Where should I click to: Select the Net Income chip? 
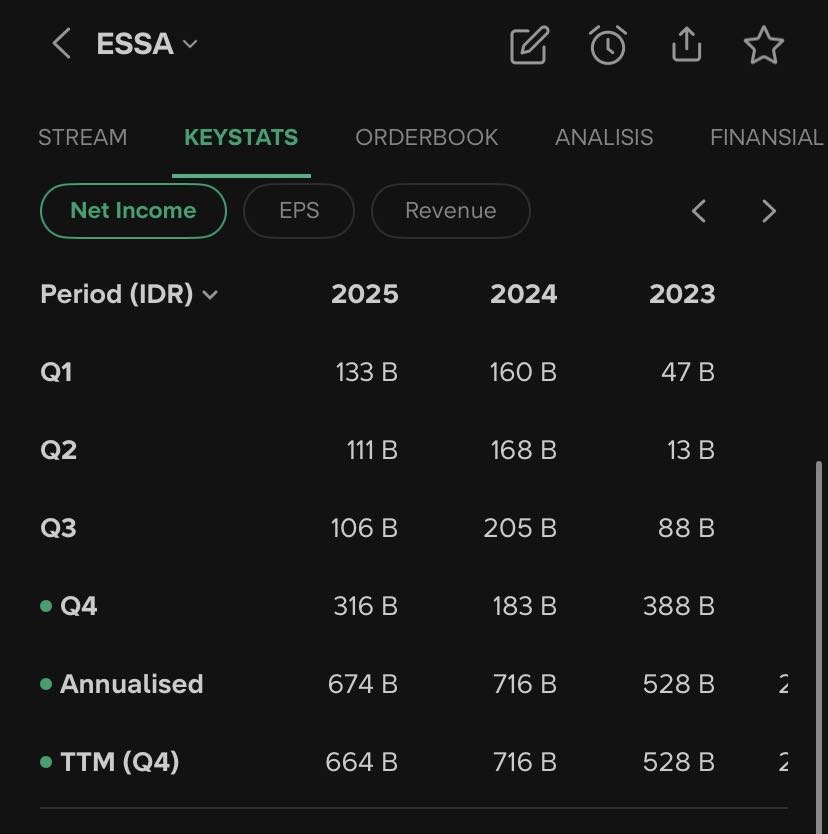point(133,211)
